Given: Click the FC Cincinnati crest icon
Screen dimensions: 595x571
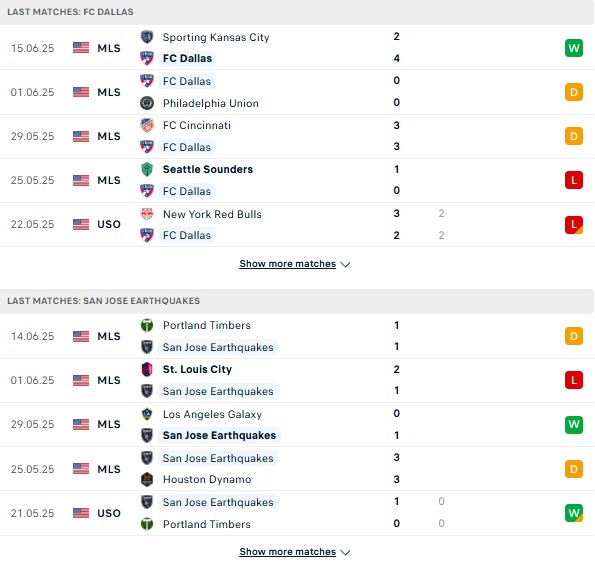Looking at the screenshot, I should click(x=147, y=125).
